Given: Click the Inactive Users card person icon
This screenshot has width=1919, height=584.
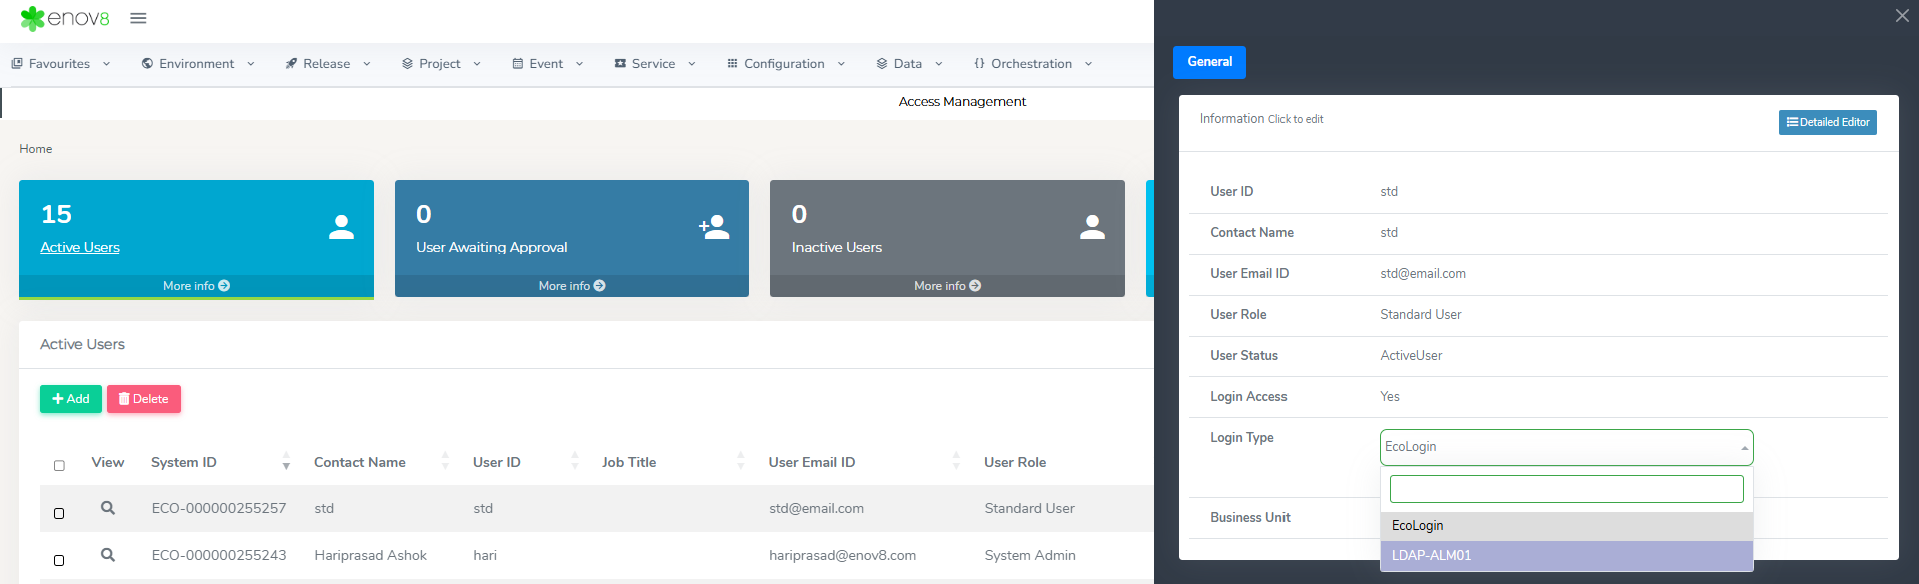Looking at the screenshot, I should coord(1093,227).
